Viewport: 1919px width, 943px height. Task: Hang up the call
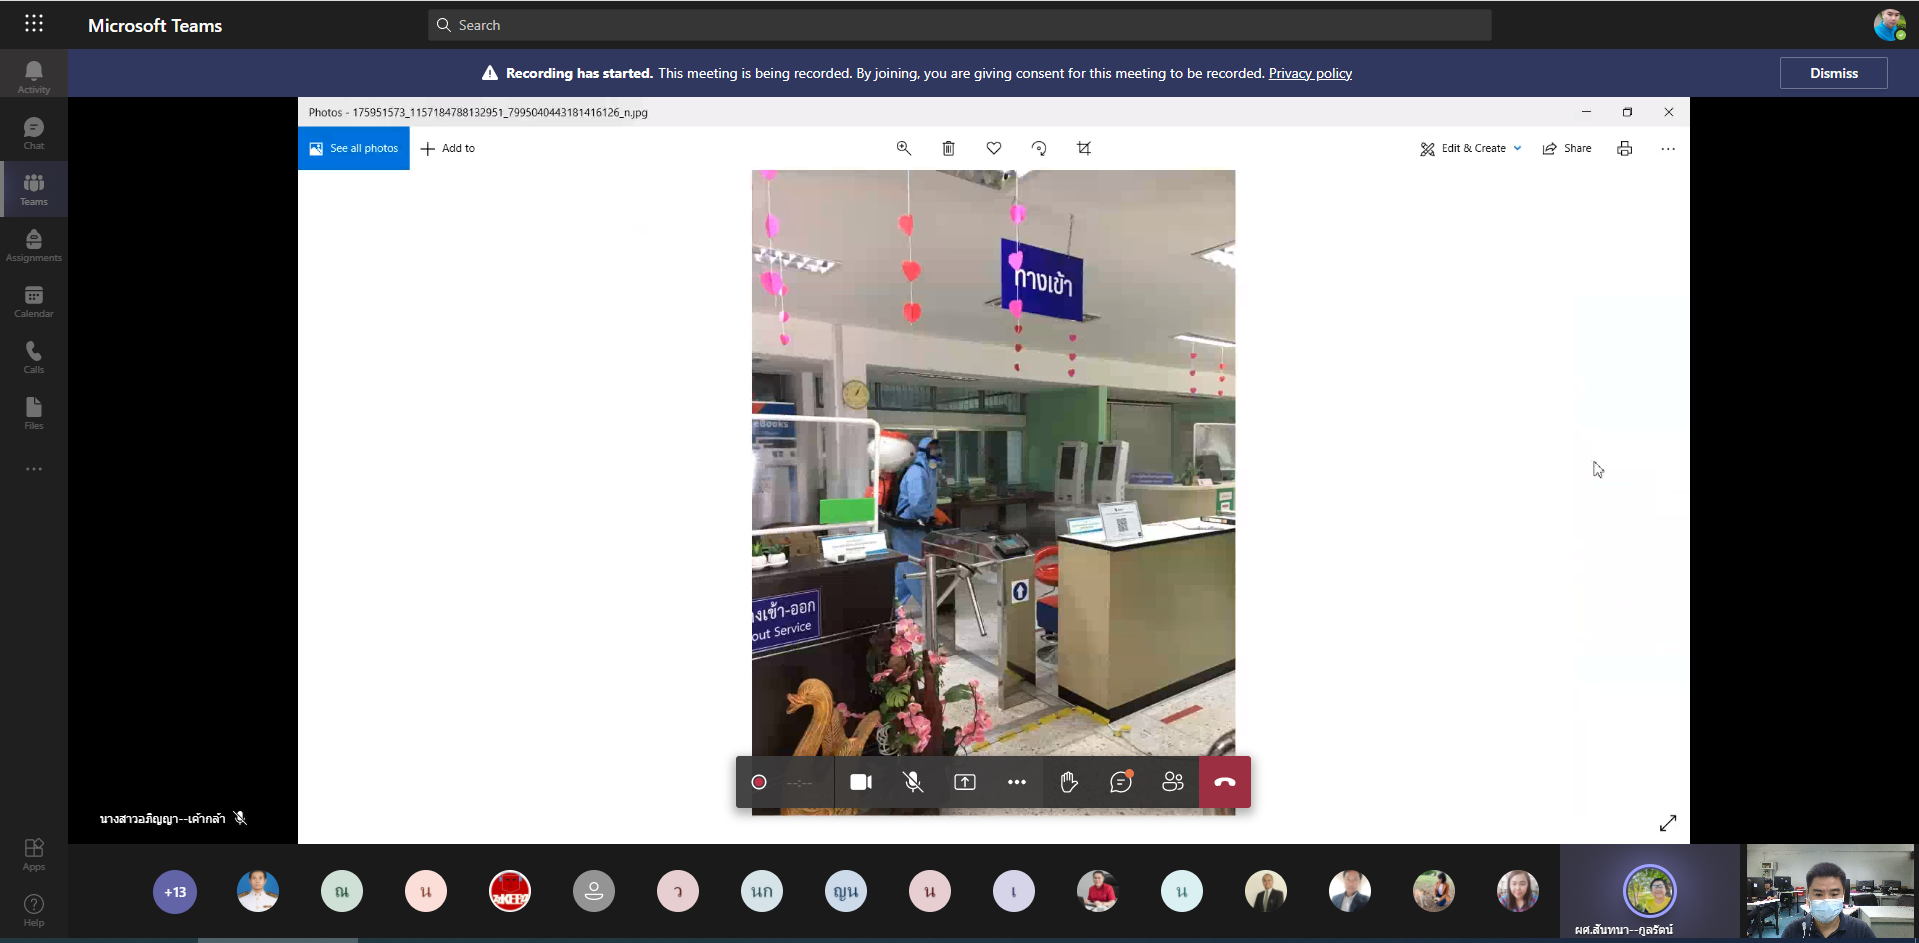[x=1225, y=782]
